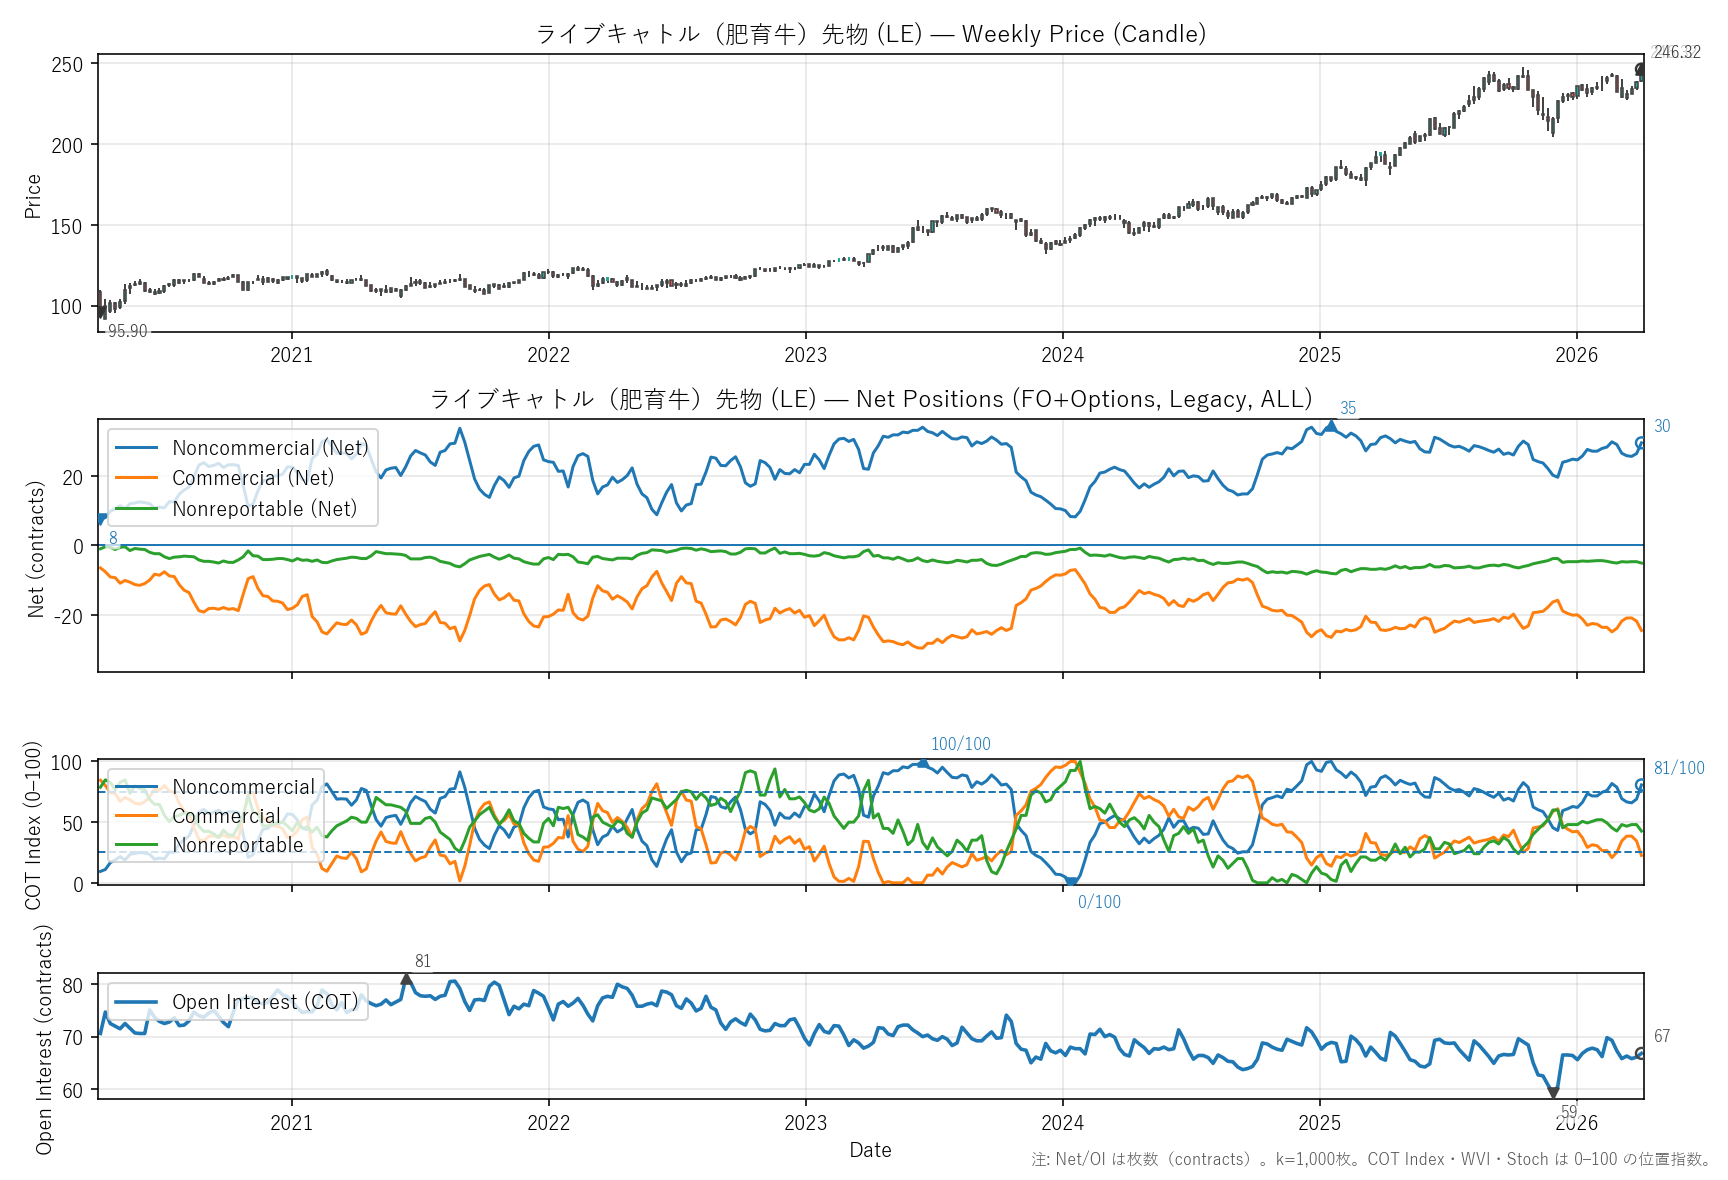Click the Noncommercial (Net) legend entry
Viewport: 1728px width, 1180px height.
point(270,448)
